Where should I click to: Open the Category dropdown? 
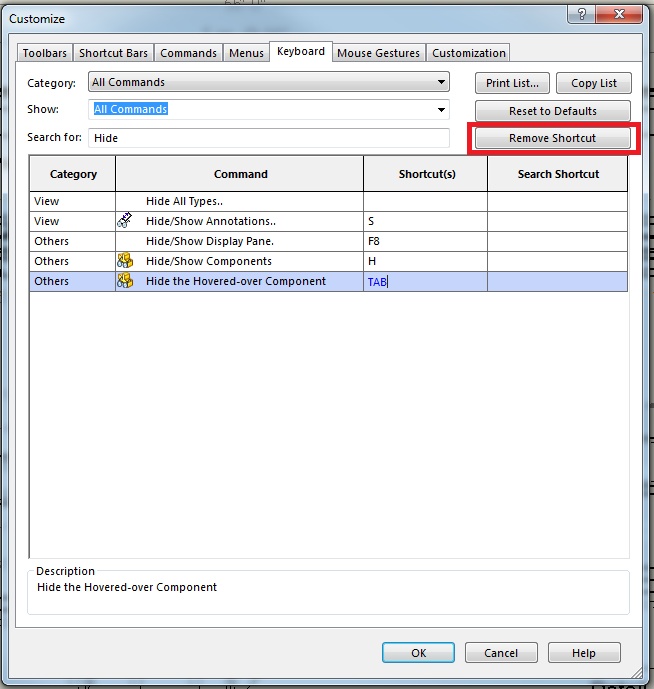(x=269, y=82)
